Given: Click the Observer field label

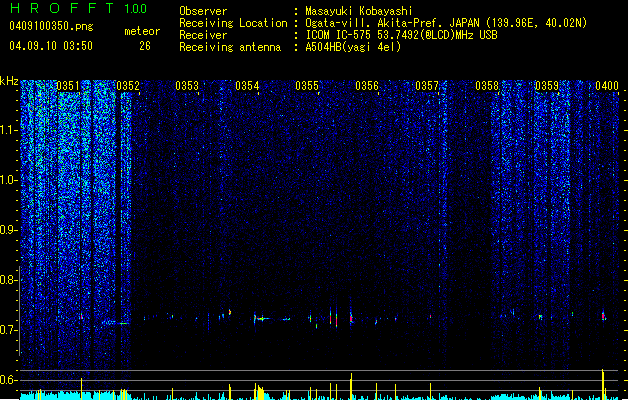Looking at the screenshot, I should [203, 11].
